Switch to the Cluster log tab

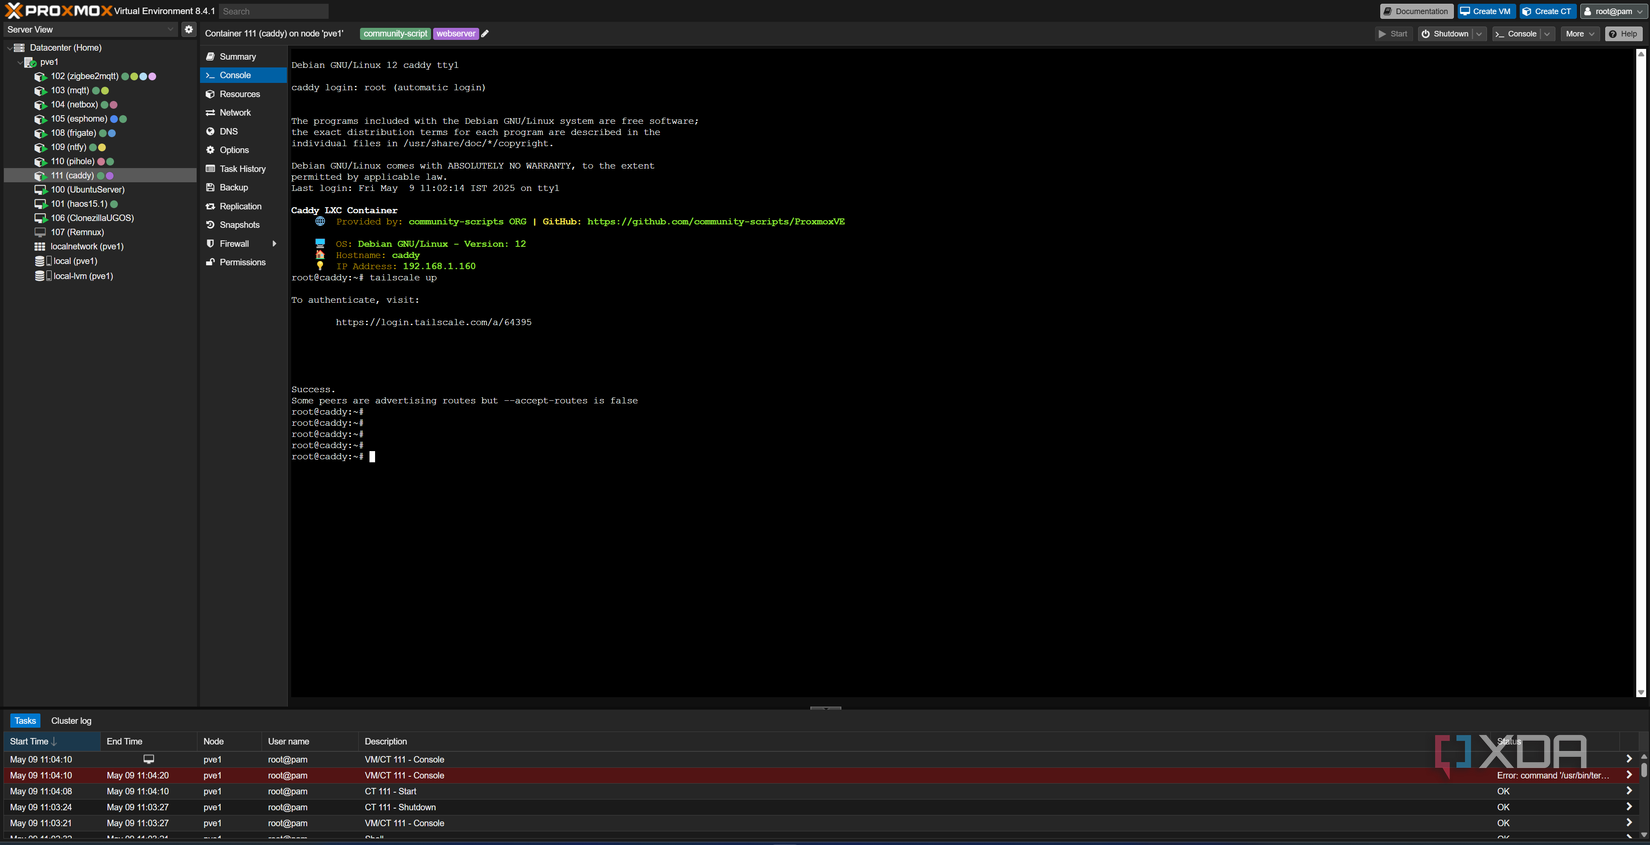[71, 721]
